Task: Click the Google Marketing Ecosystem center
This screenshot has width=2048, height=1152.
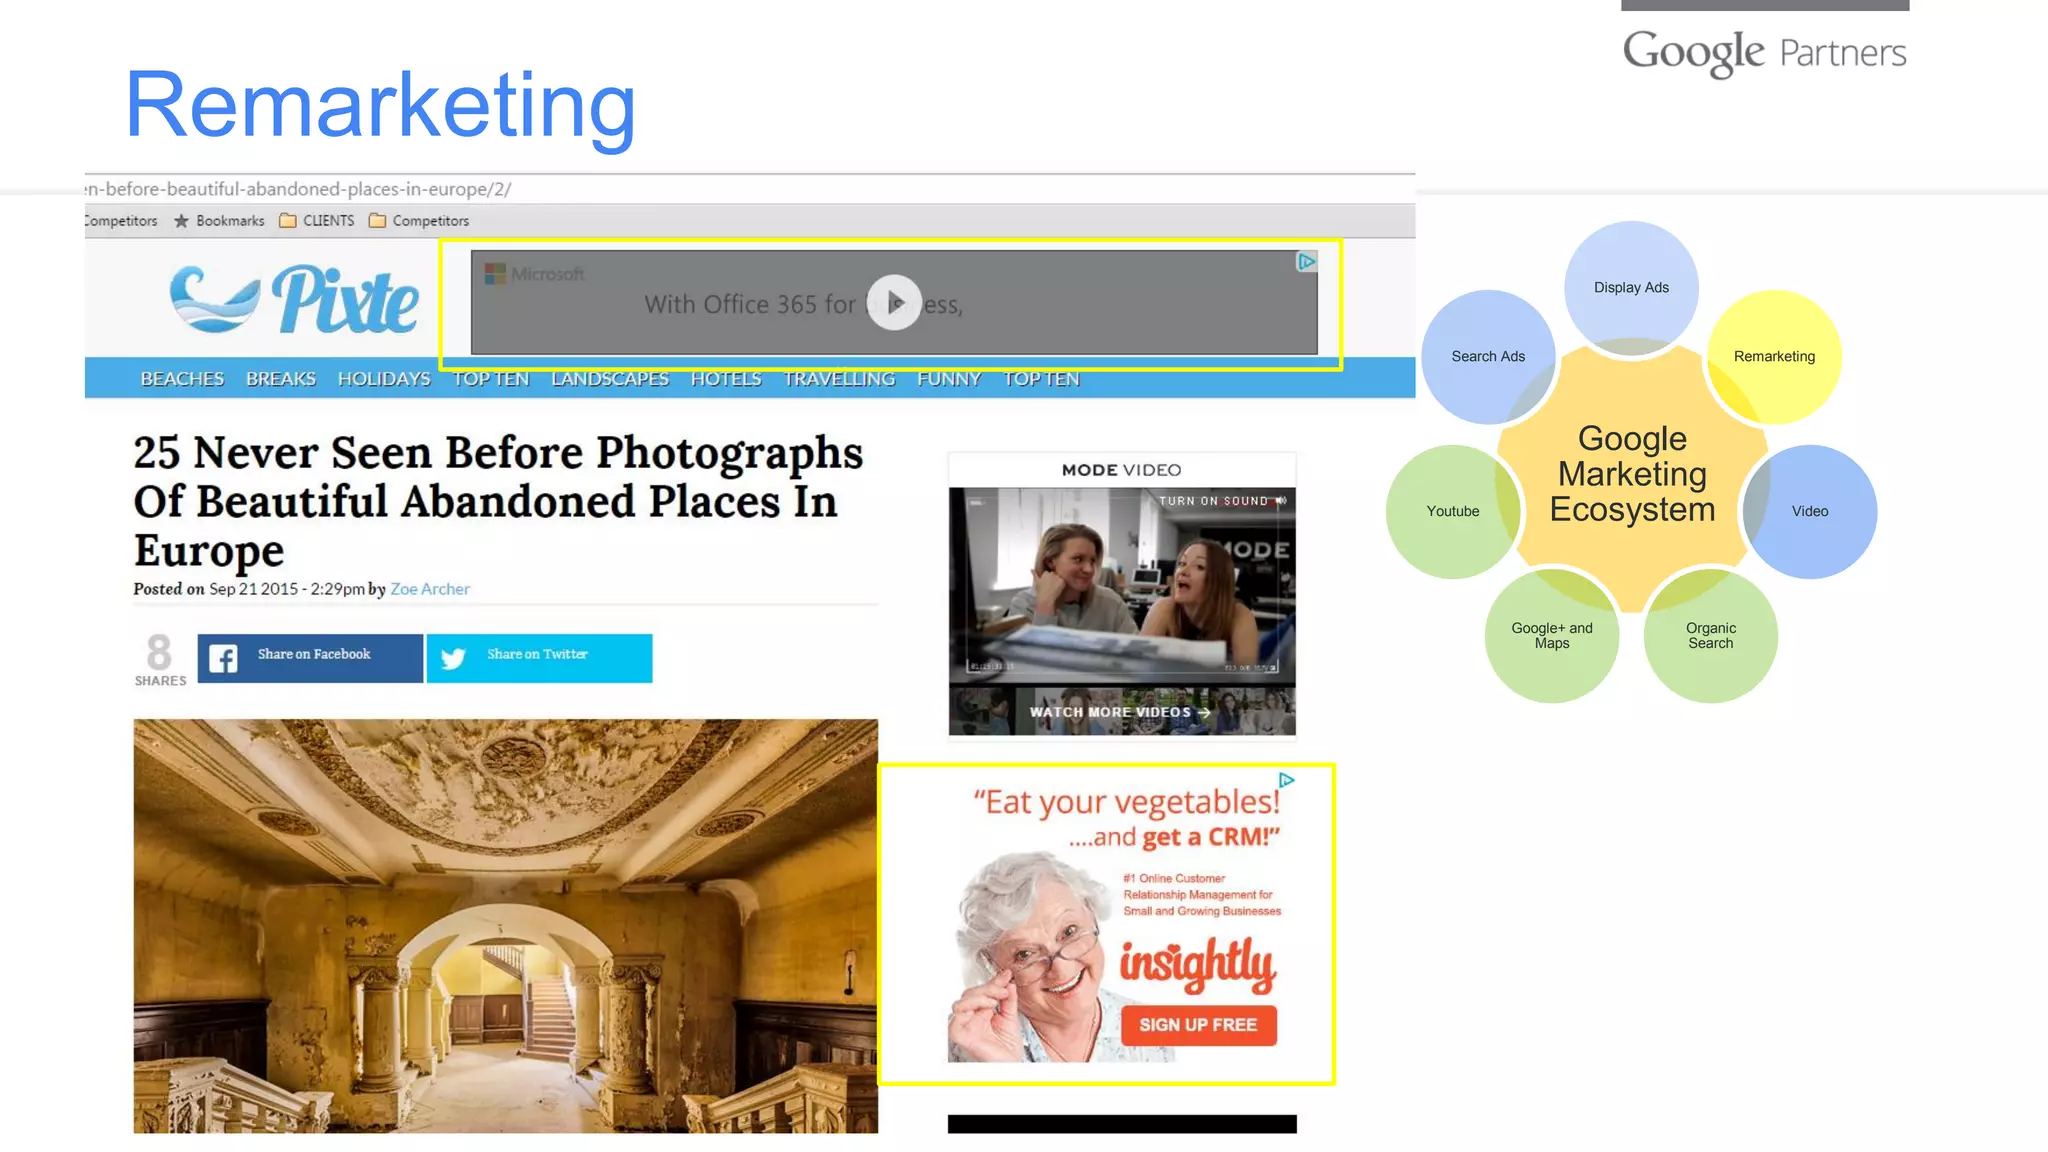Action: pos(1632,474)
